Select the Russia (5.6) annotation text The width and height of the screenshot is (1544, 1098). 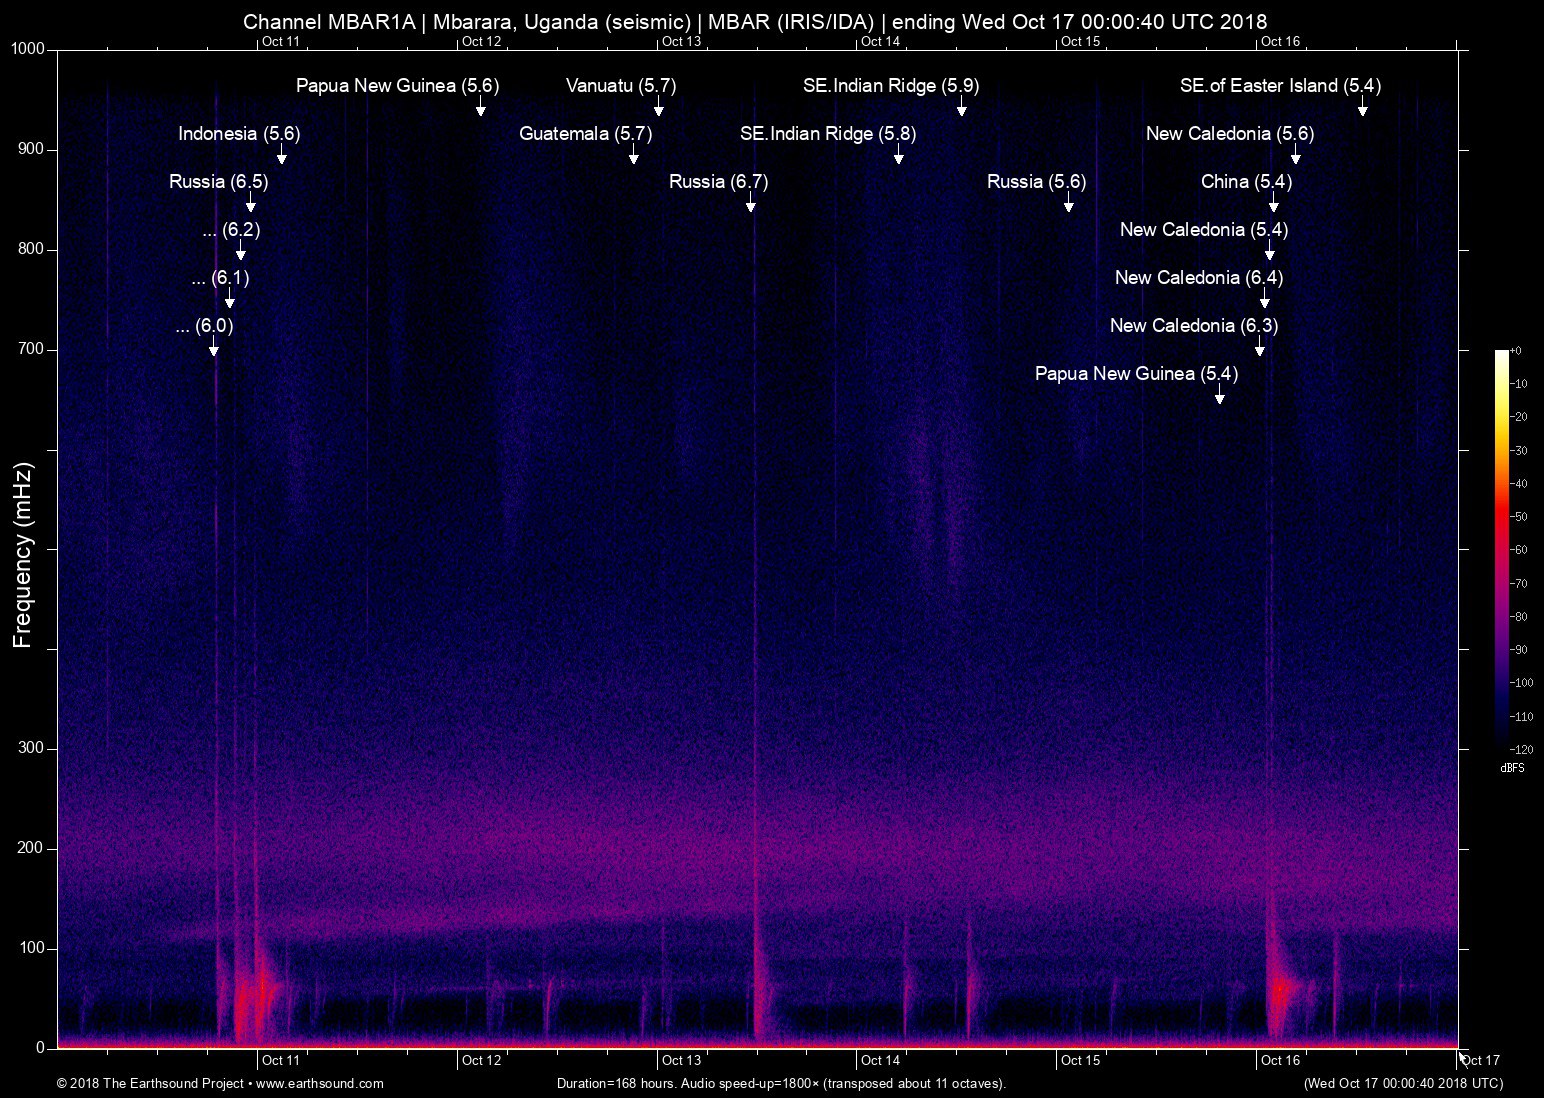click(x=1035, y=182)
